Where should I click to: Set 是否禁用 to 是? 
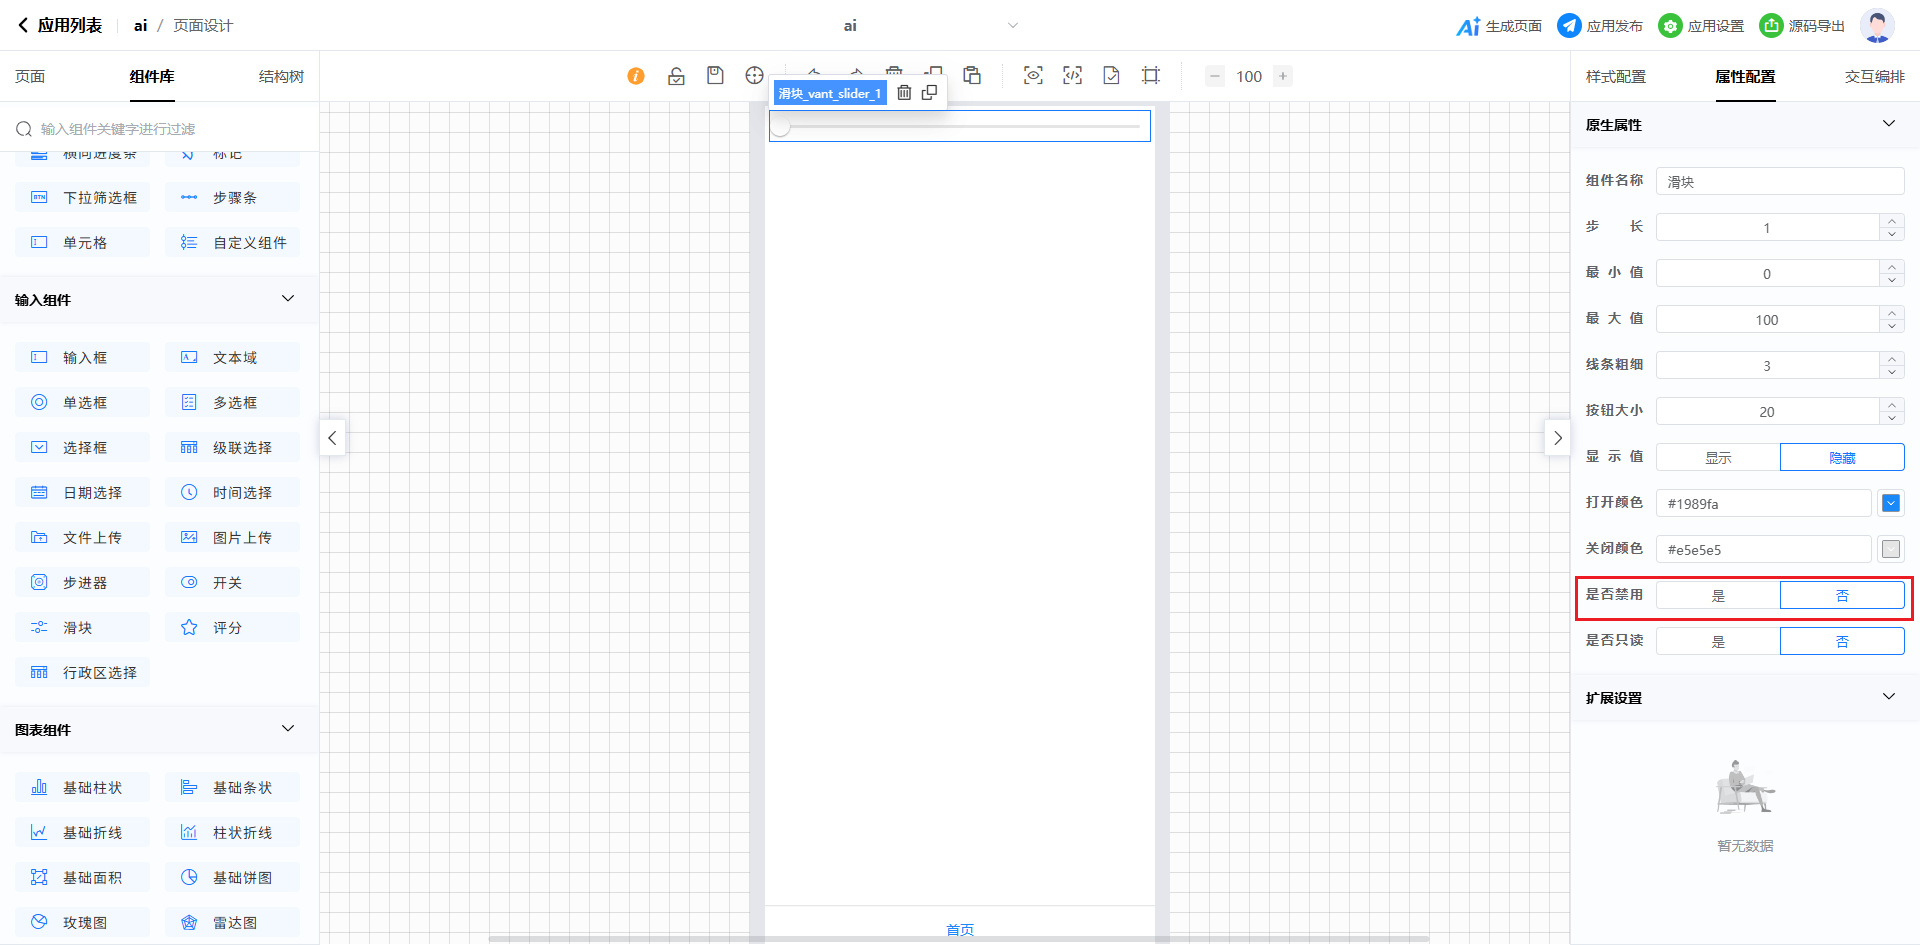1718,596
